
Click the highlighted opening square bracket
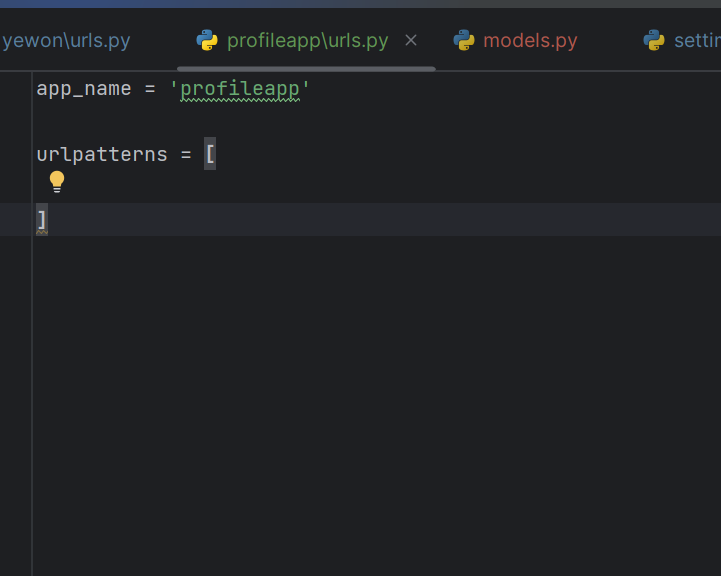pyautogui.click(x=210, y=154)
